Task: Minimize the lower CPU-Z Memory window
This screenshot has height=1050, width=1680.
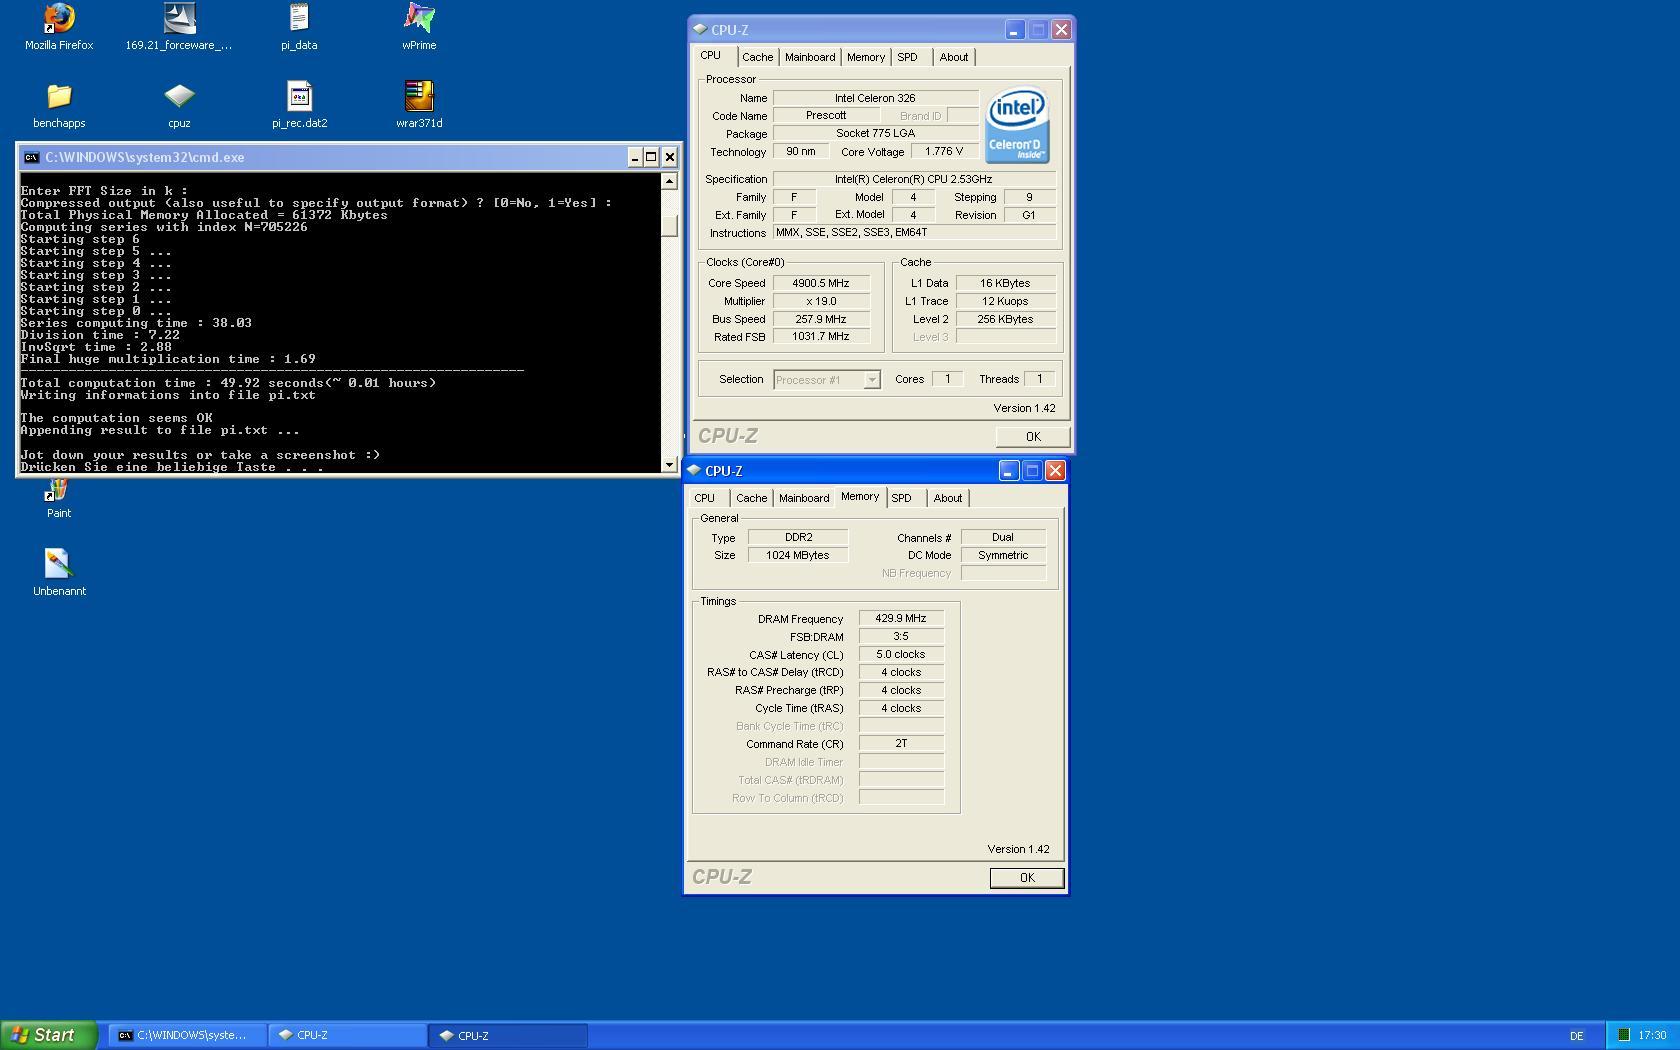Action: pyautogui.click(x=1008, y=471)
